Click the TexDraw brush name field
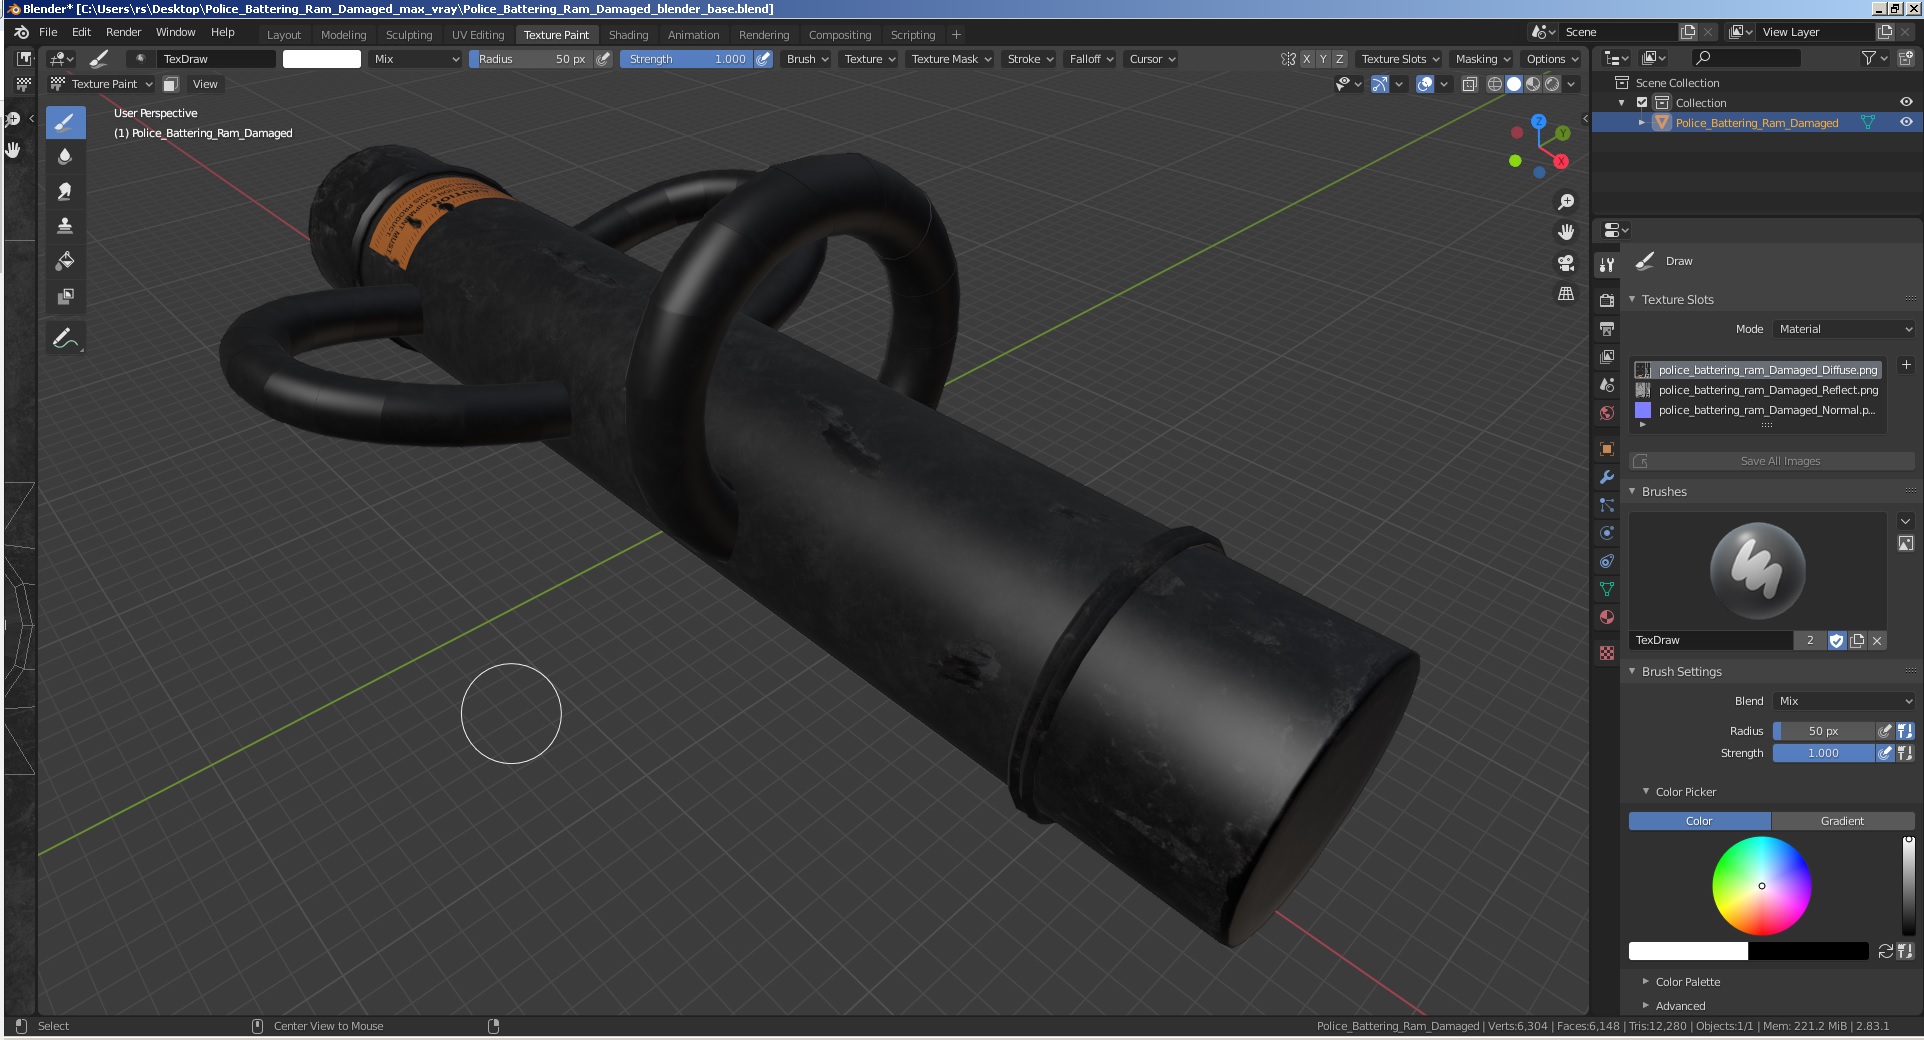This screenshot has height=1040, width=1924. click(x=1710, y=641)
